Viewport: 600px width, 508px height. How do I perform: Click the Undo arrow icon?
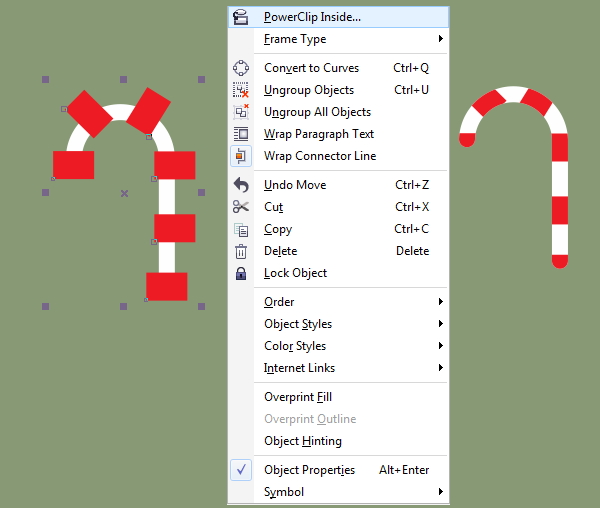(x=241, y=185)
